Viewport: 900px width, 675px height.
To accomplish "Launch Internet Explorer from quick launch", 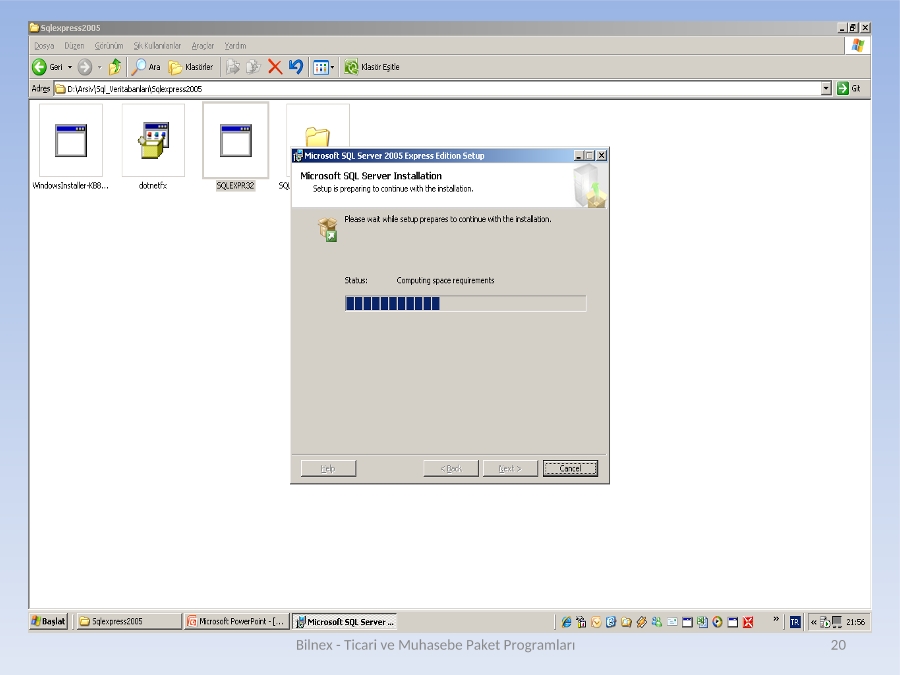I will [566, 622].
